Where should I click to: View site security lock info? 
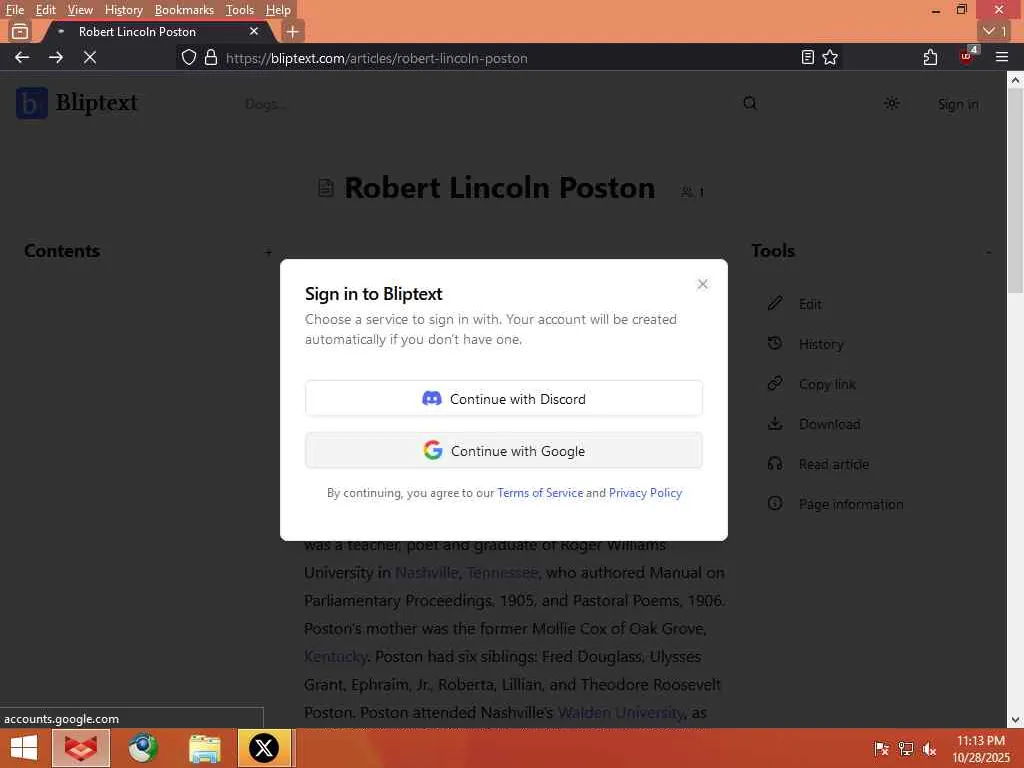point(210,57)
